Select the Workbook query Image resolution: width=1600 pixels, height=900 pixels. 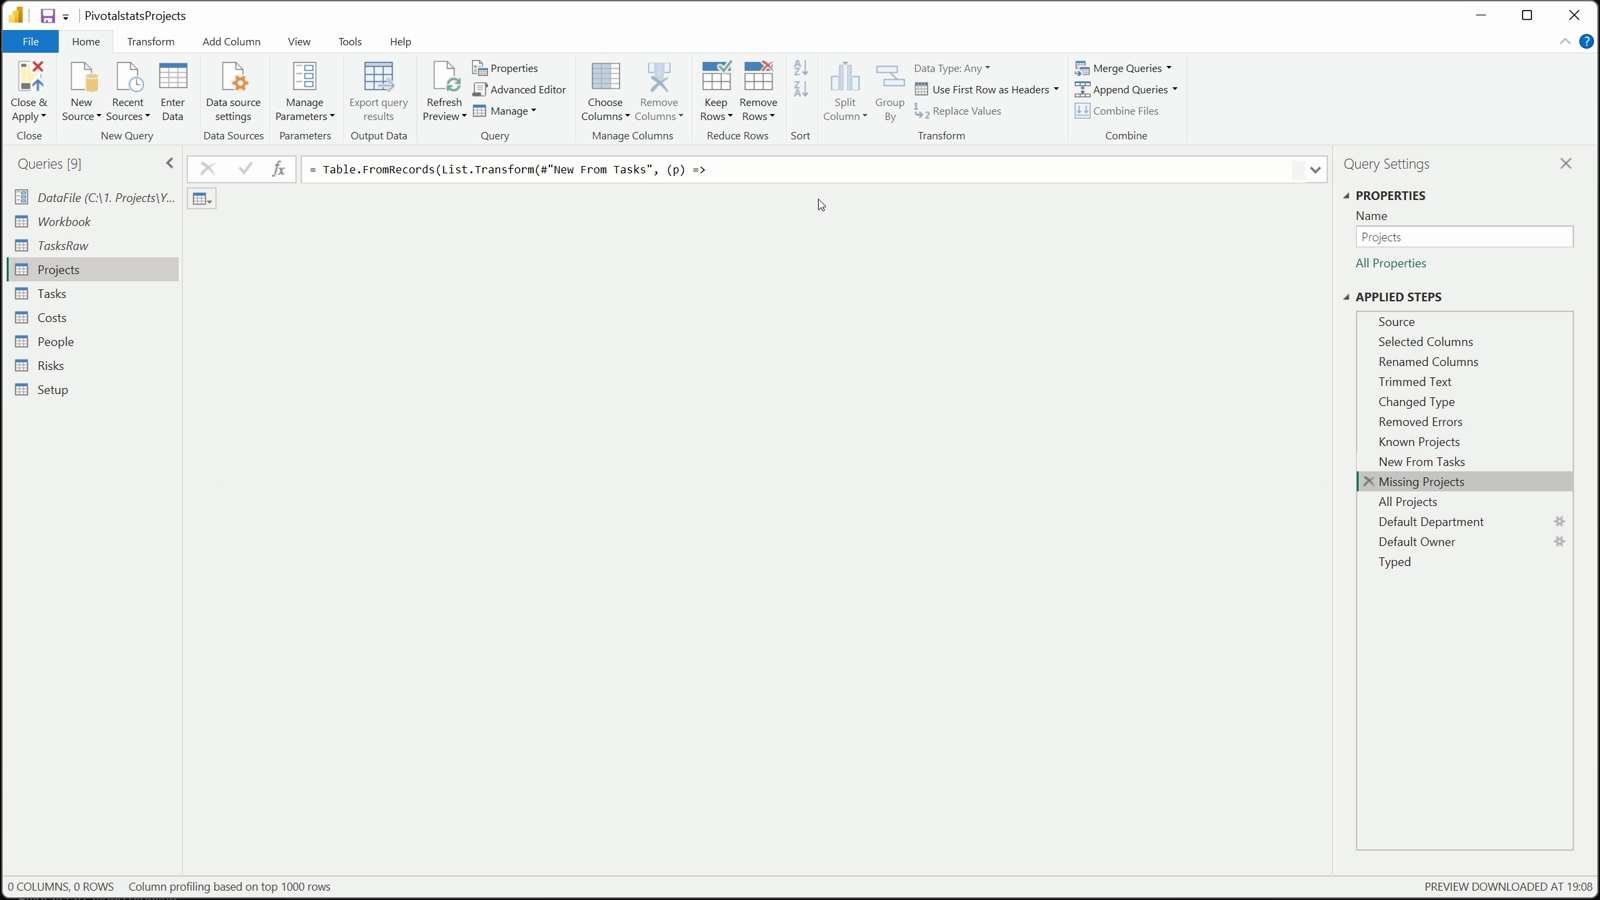click(93, 222)
